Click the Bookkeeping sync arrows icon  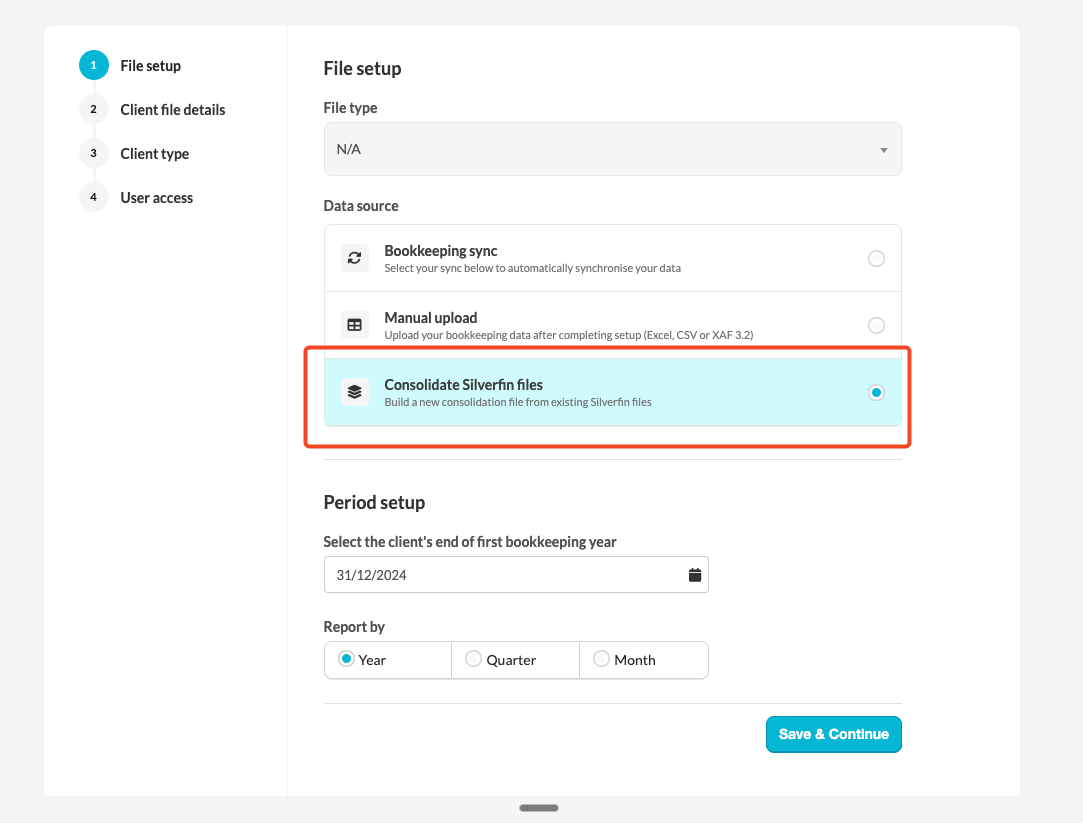tap(354, 258)
